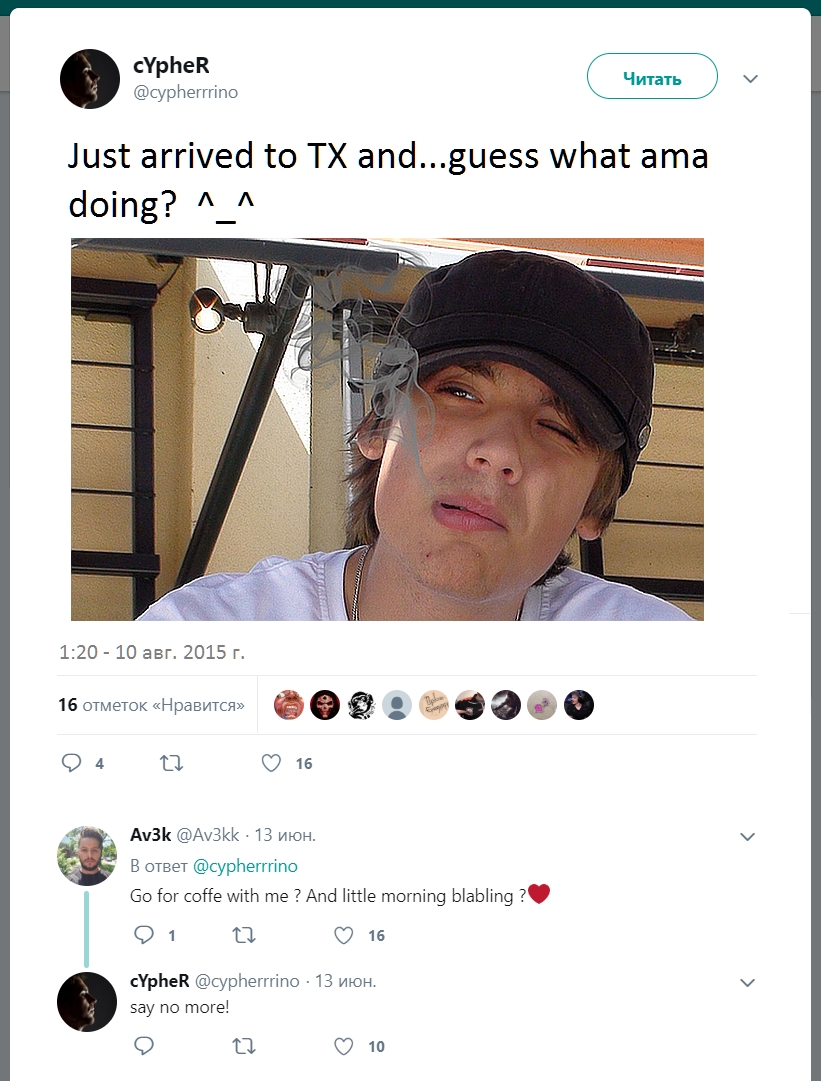
Task: Retweet Av3k's coffee reply
Action: (243, 935)
